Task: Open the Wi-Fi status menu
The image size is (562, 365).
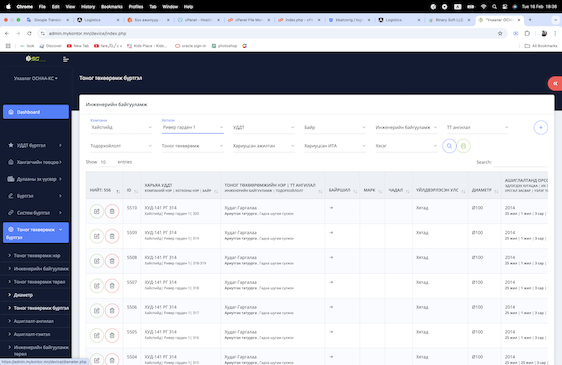Action: point(483,6)
